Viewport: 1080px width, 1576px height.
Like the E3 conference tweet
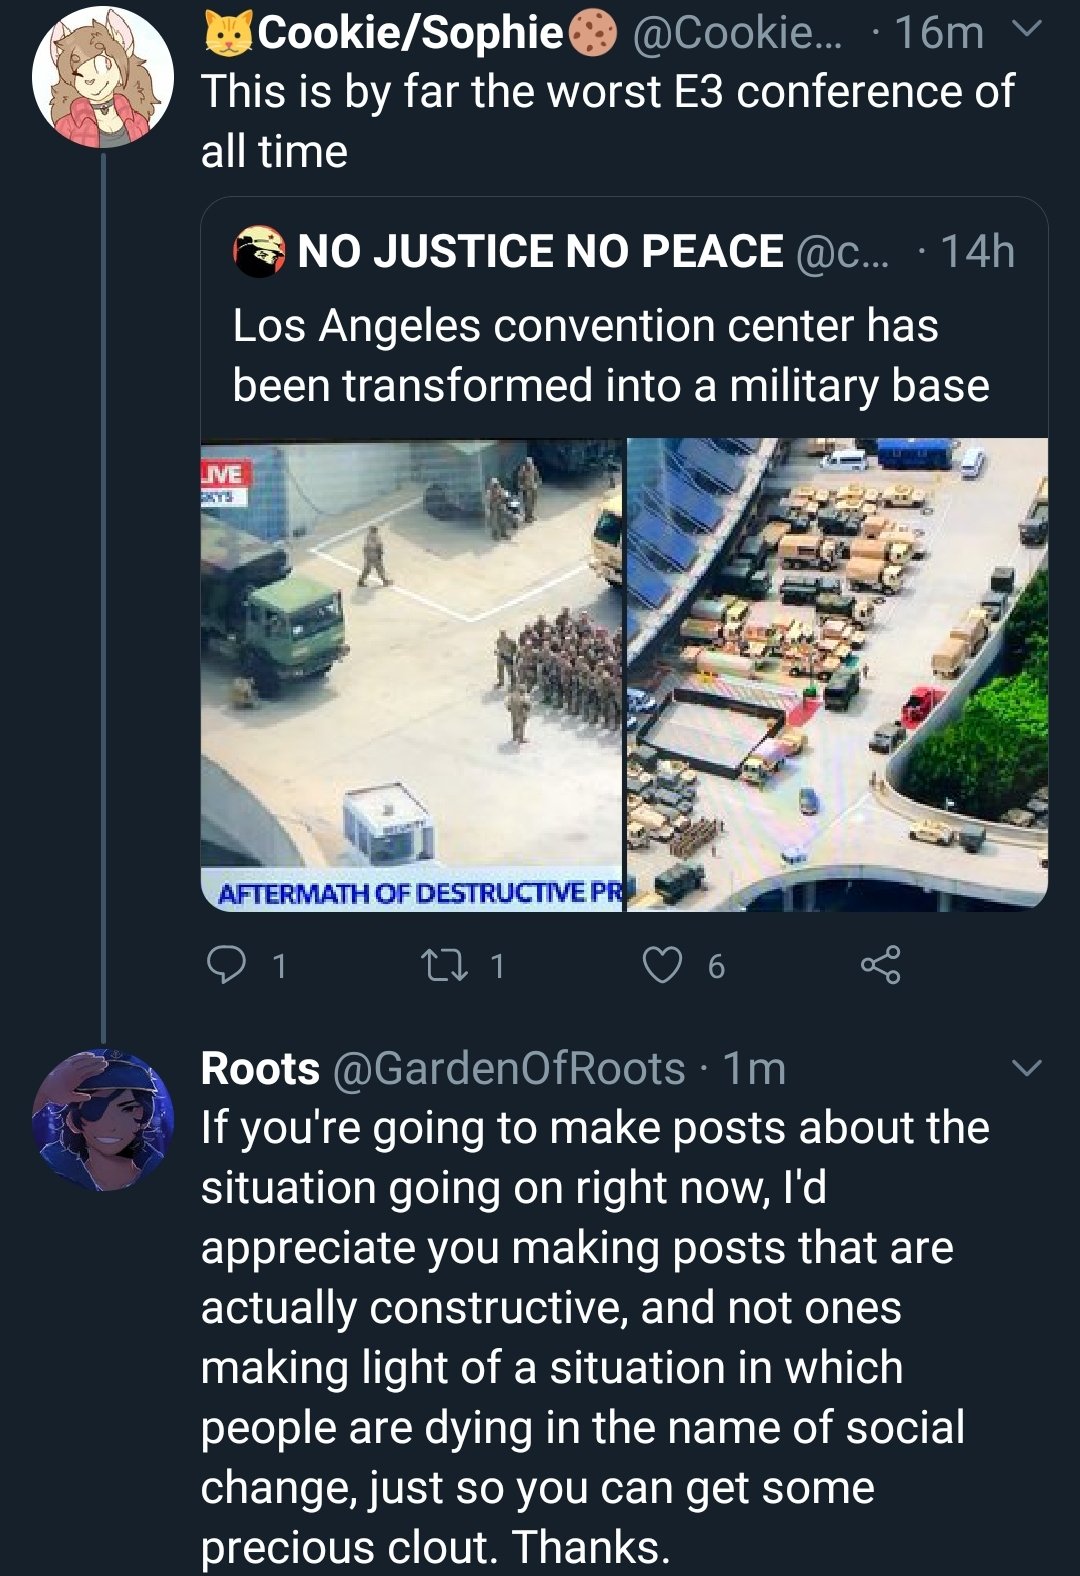[x=662, y=964]
